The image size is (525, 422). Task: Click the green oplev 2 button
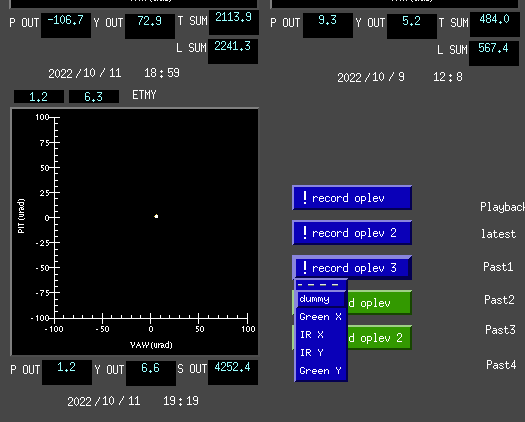379,338
